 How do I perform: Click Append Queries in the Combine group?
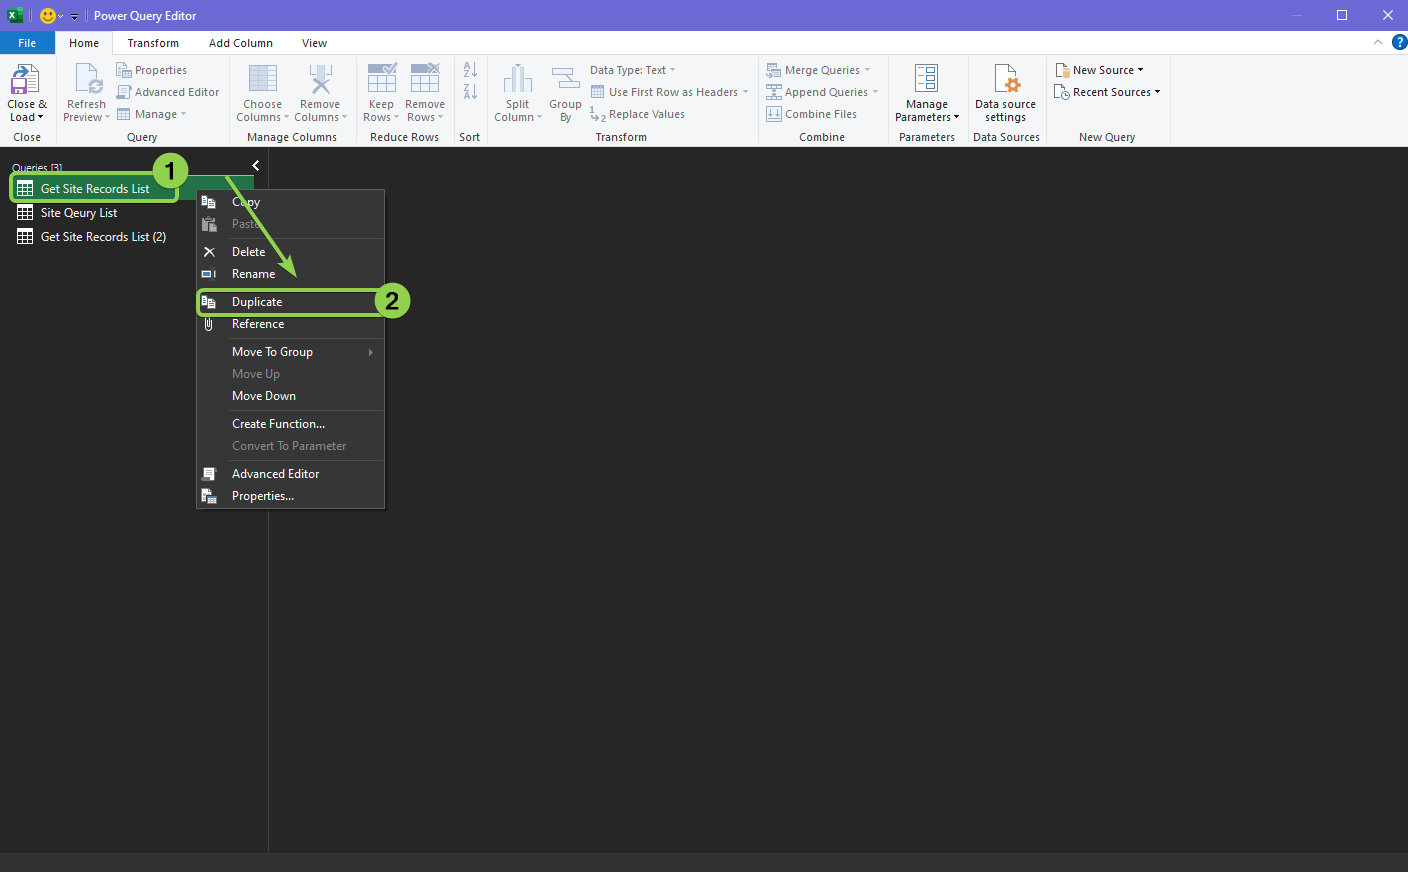822,92
